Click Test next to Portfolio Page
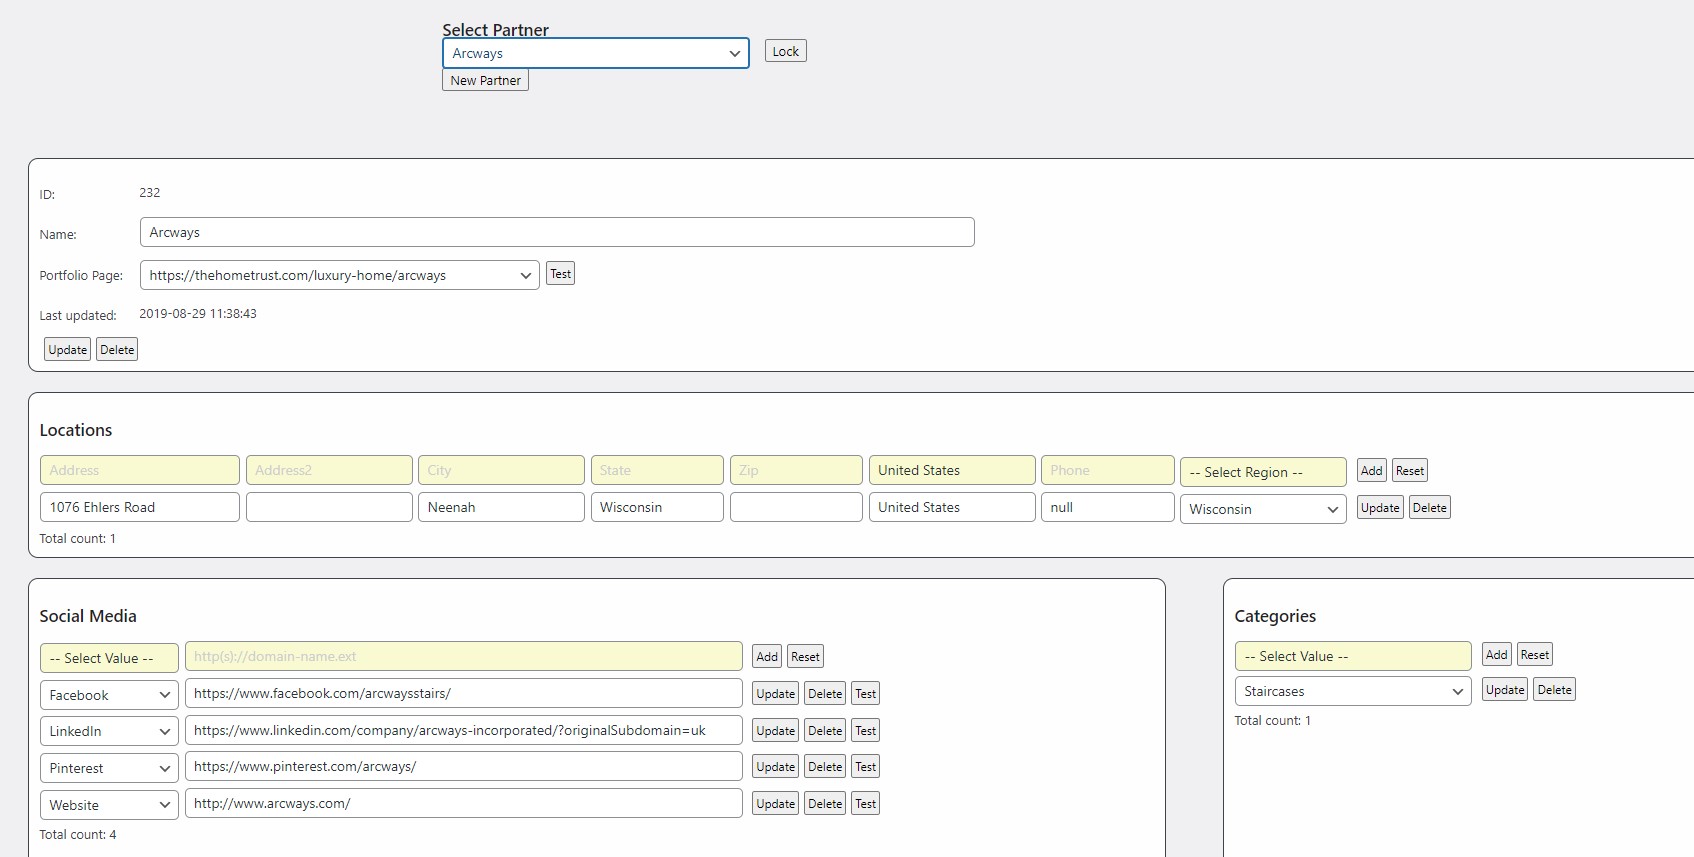Screen dimensions: 1694x857 tap(560, 274)
